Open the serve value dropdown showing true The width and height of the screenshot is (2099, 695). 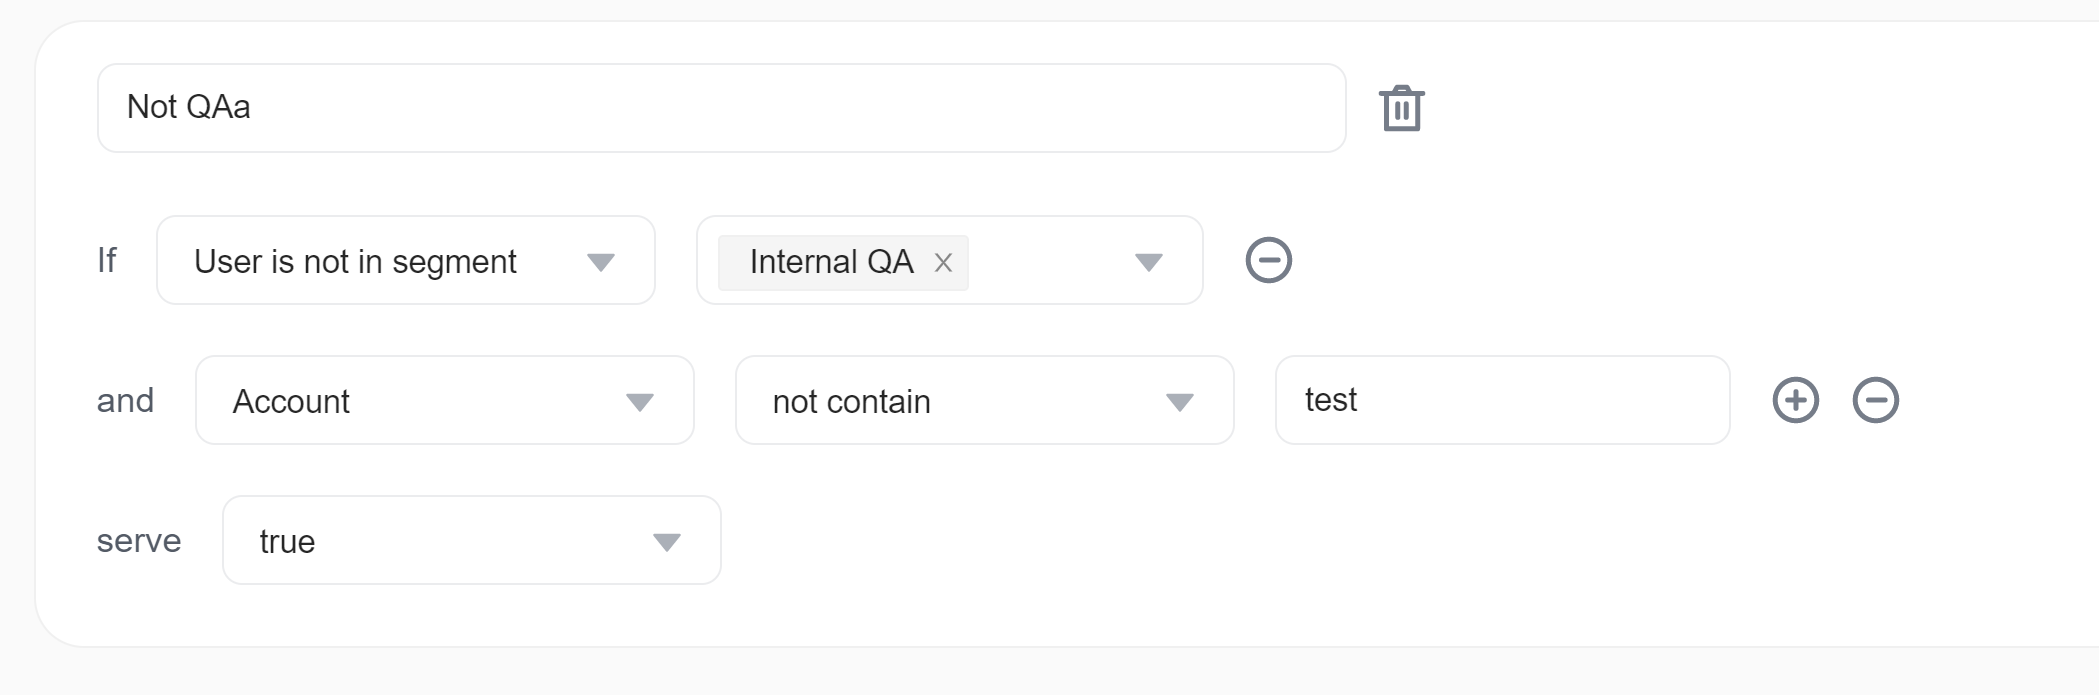(450, 541)
